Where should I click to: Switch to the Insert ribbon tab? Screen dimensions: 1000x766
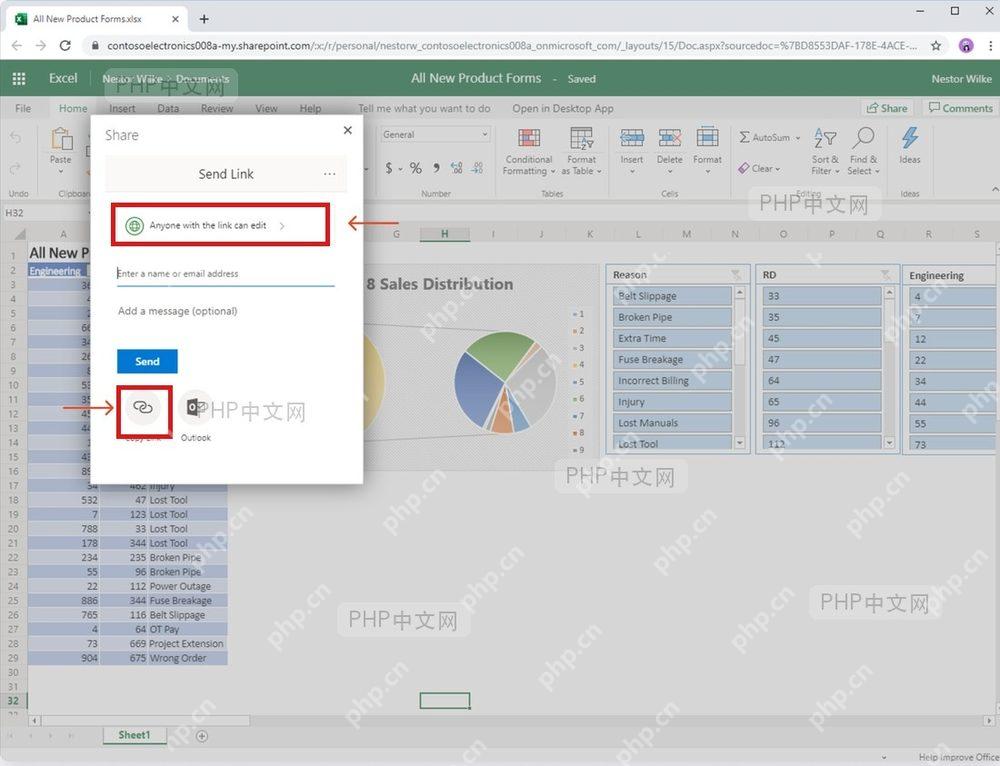122,108
